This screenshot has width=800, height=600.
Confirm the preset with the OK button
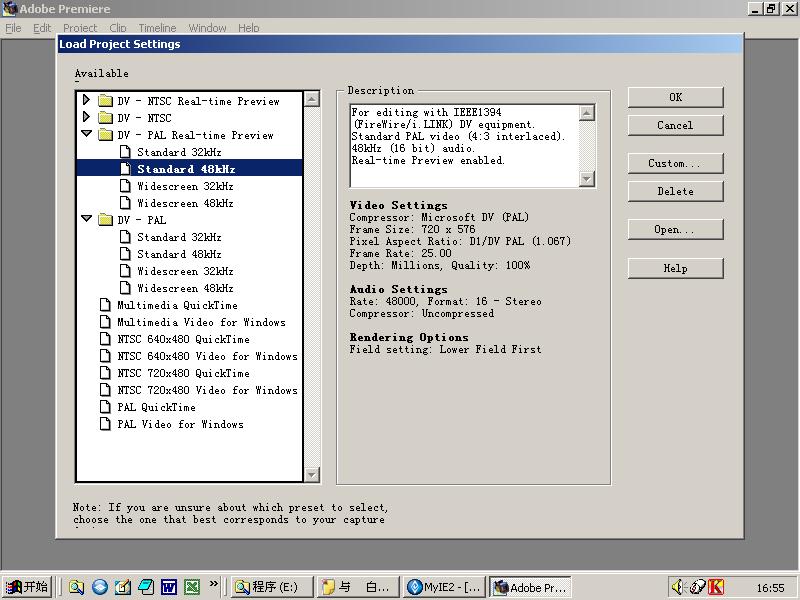pyautogui.click(x=676, y=97)
